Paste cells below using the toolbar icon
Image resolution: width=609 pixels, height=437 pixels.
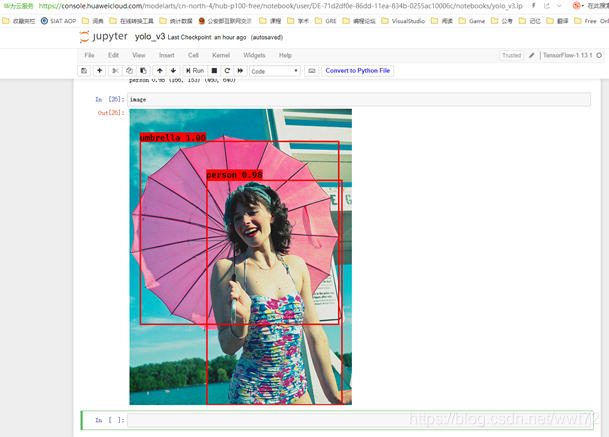click(x=143, y=71)
